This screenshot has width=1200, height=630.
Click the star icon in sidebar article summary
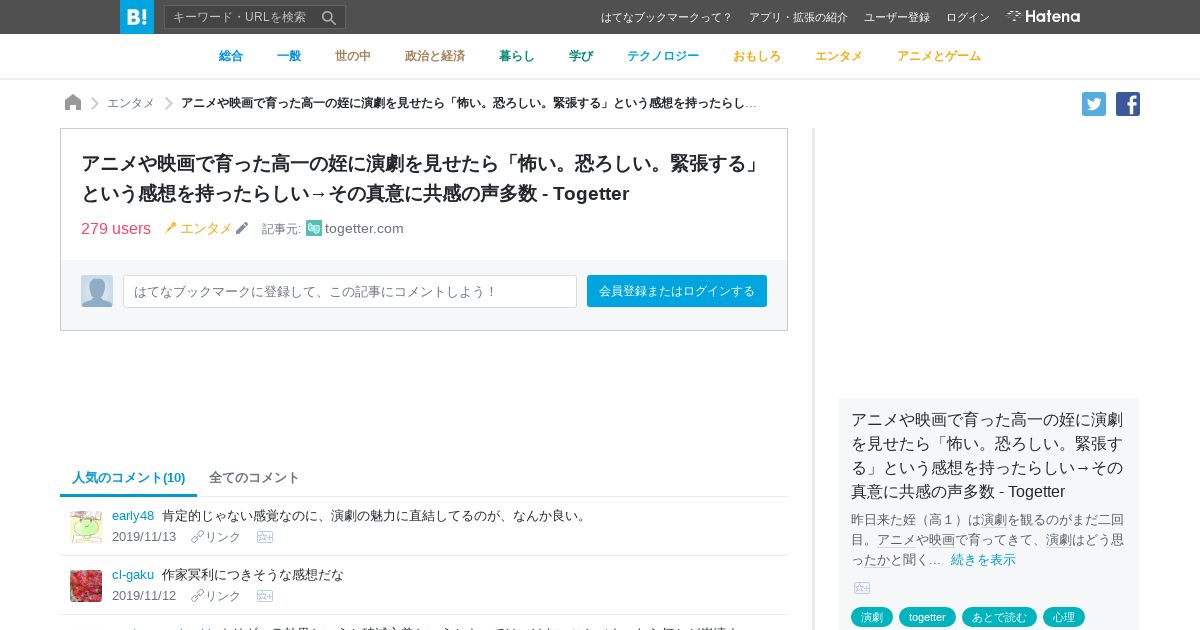pyautogui.click(x=862, y=588)
